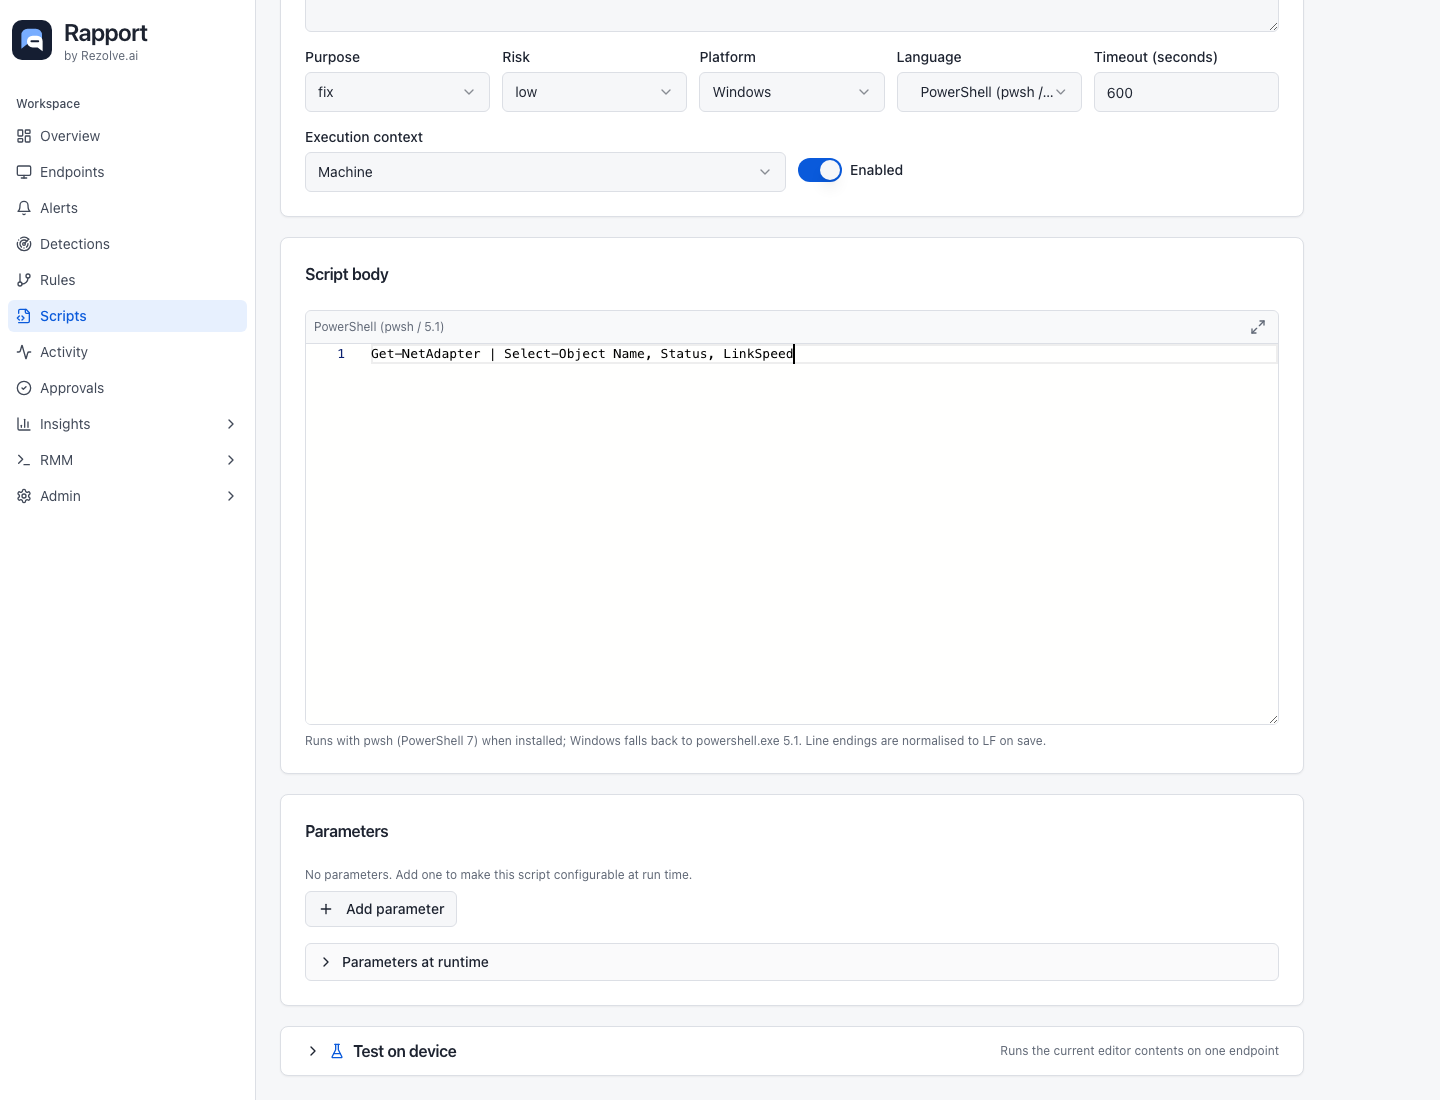Screen dimensions: 1440x1100
Task: Click the Script body heading
Action: pyautogui.click(x=347, y=274)
